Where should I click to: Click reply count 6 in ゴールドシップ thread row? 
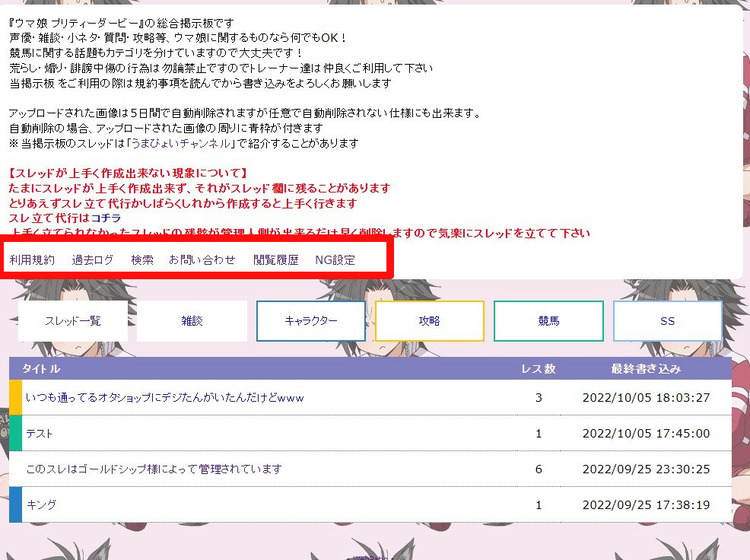click(539, 469)
